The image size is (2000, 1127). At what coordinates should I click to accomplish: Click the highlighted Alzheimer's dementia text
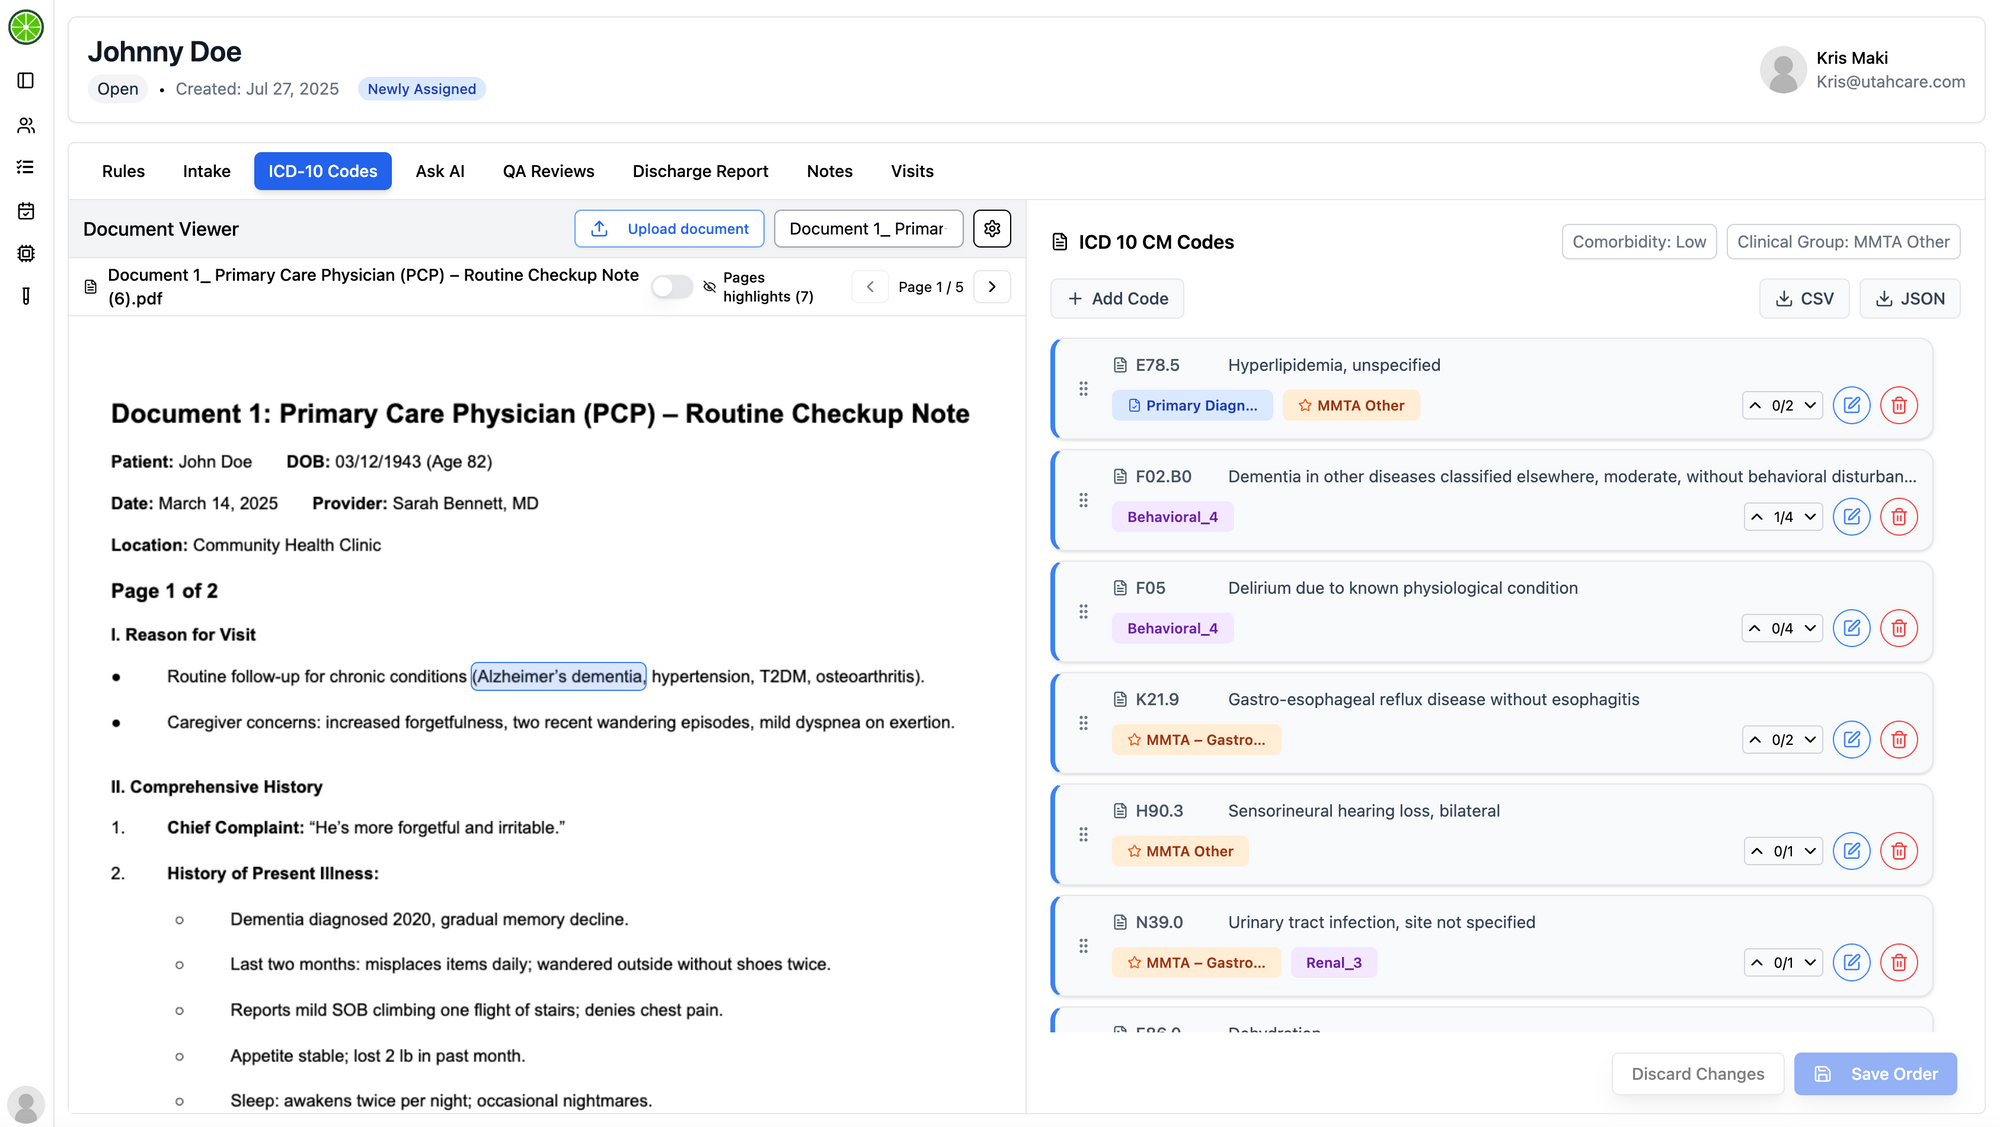(559, 677)
